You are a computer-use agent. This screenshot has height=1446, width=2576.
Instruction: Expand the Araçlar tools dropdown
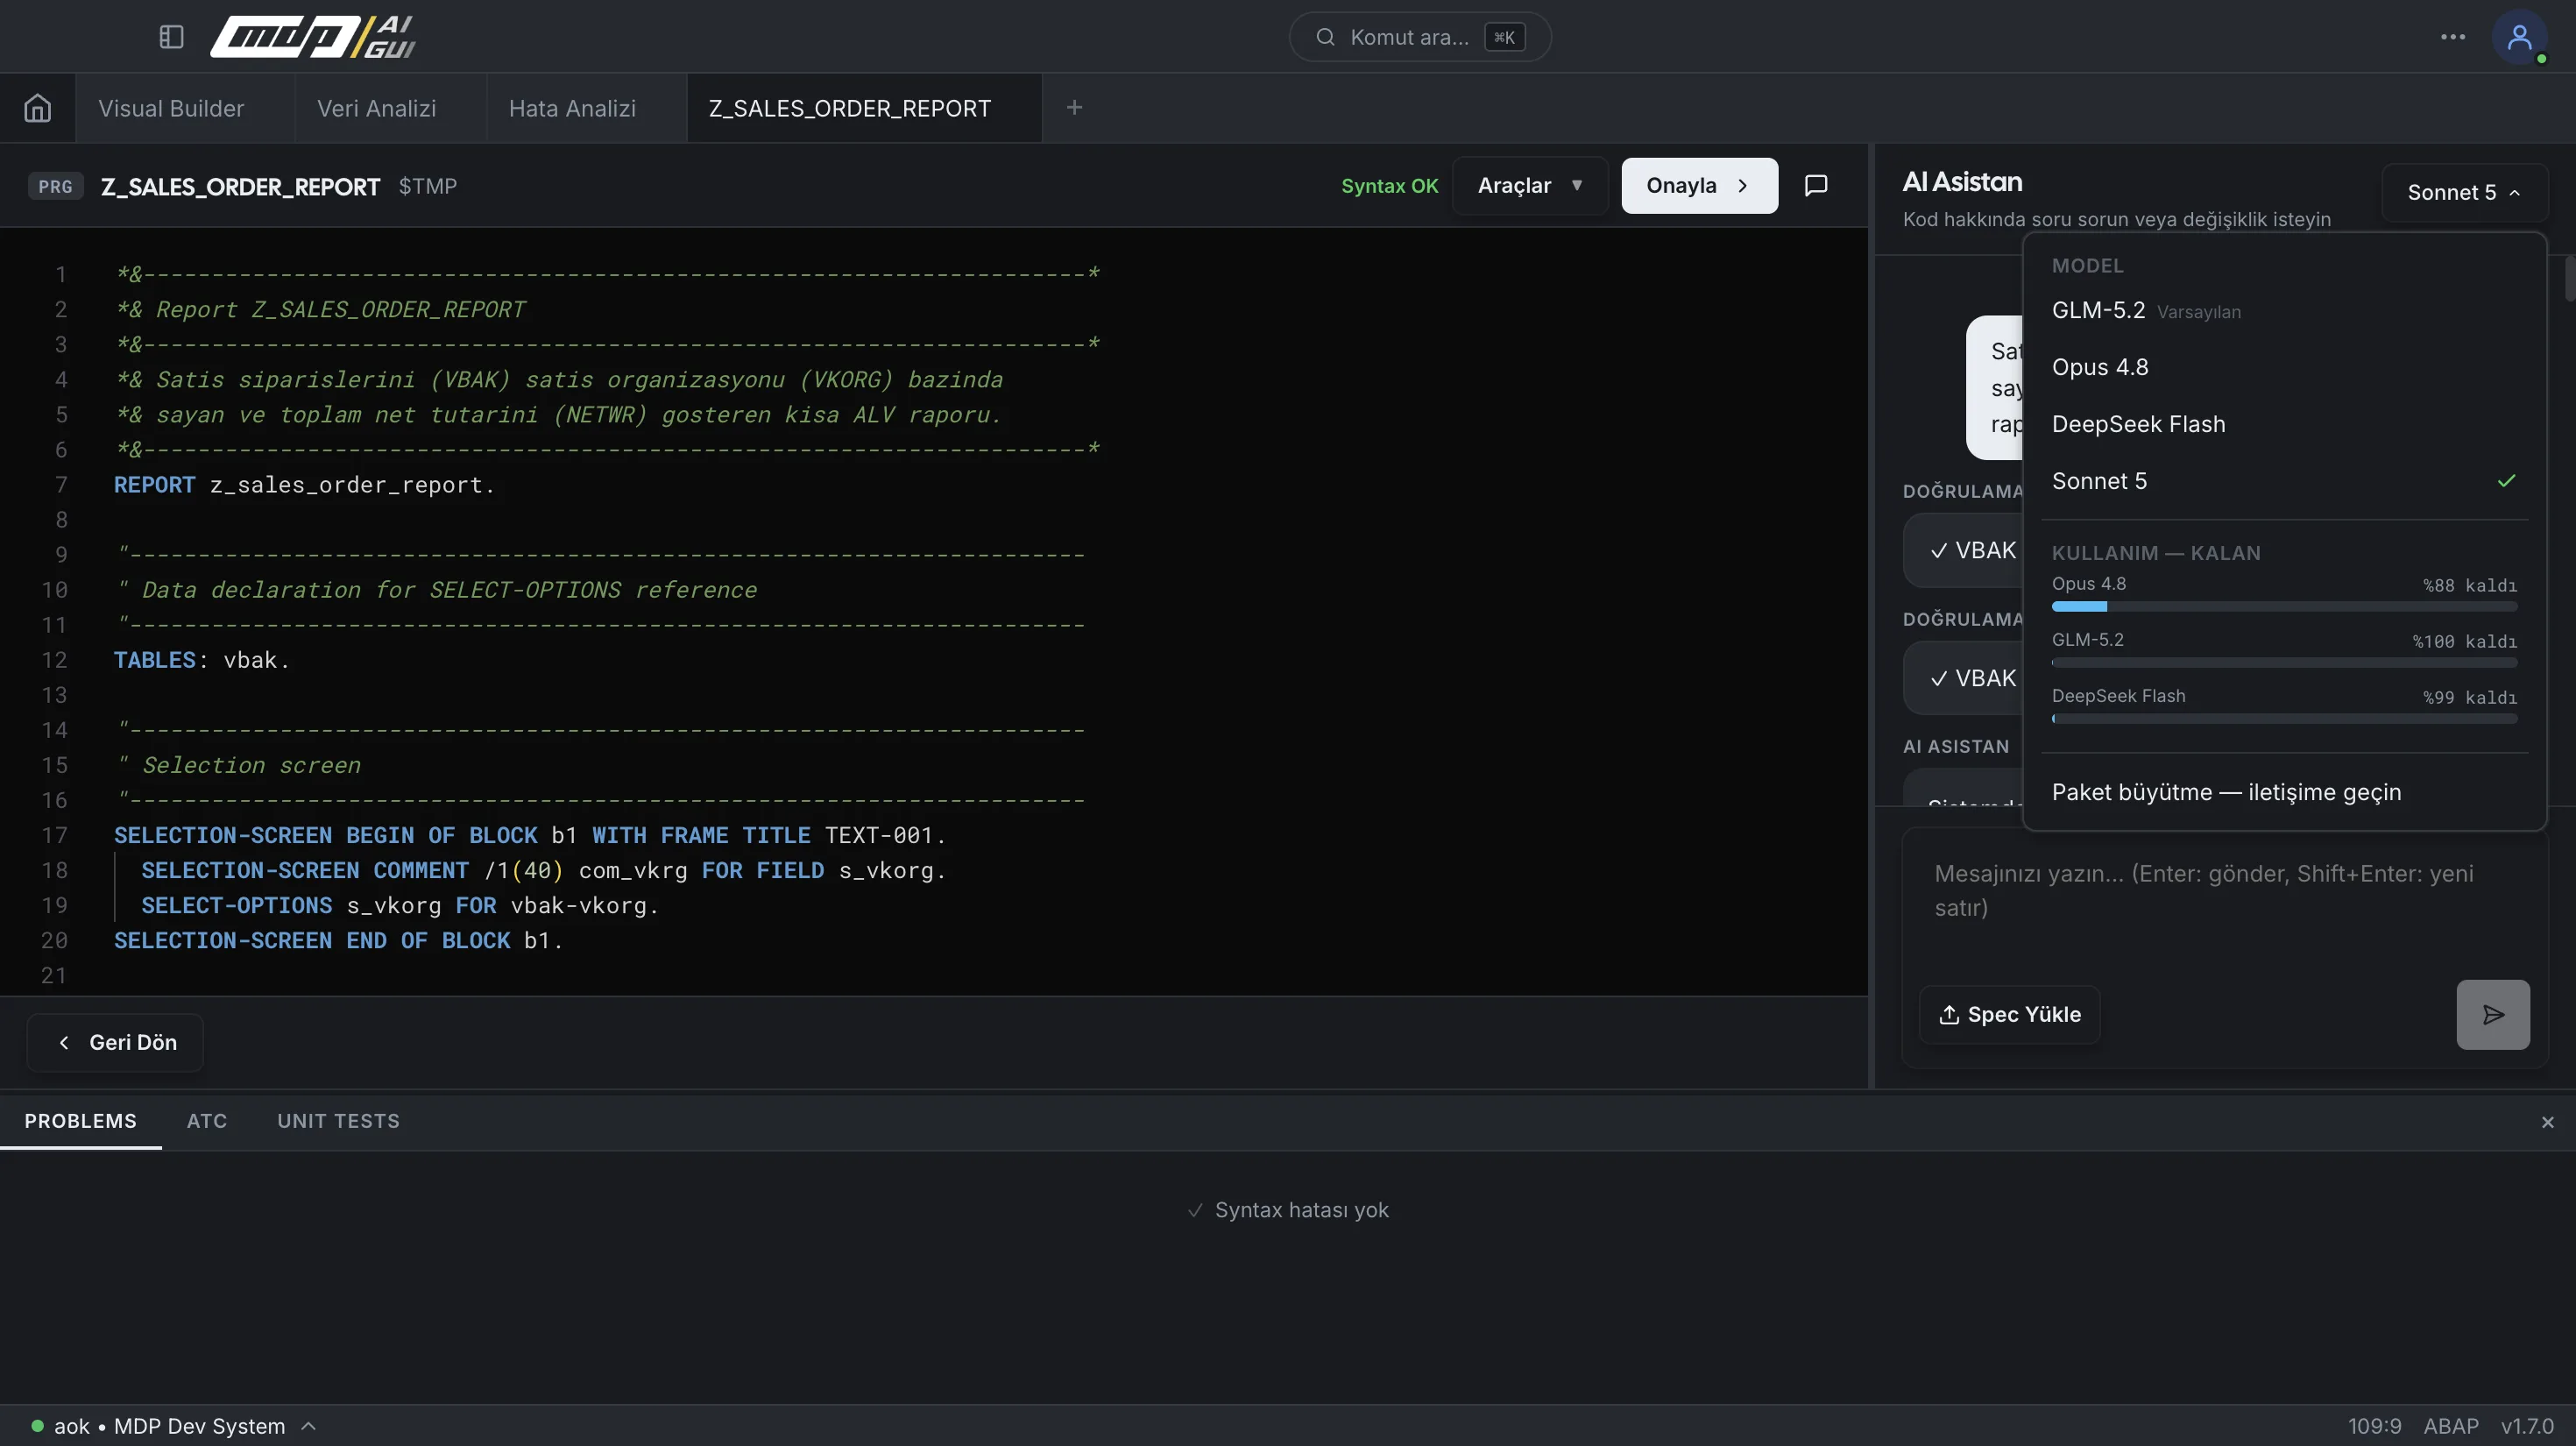pyautogui.click(x=1530, y=185)
